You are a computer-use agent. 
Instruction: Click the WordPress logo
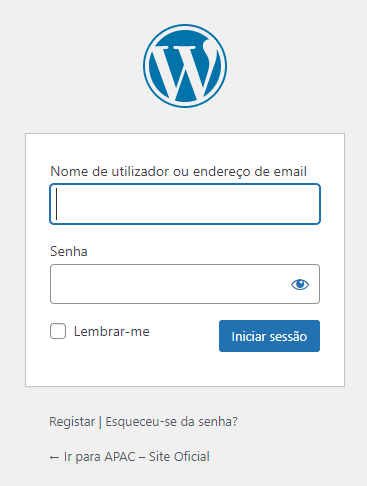pyautogui.click(x=185, y=66)
